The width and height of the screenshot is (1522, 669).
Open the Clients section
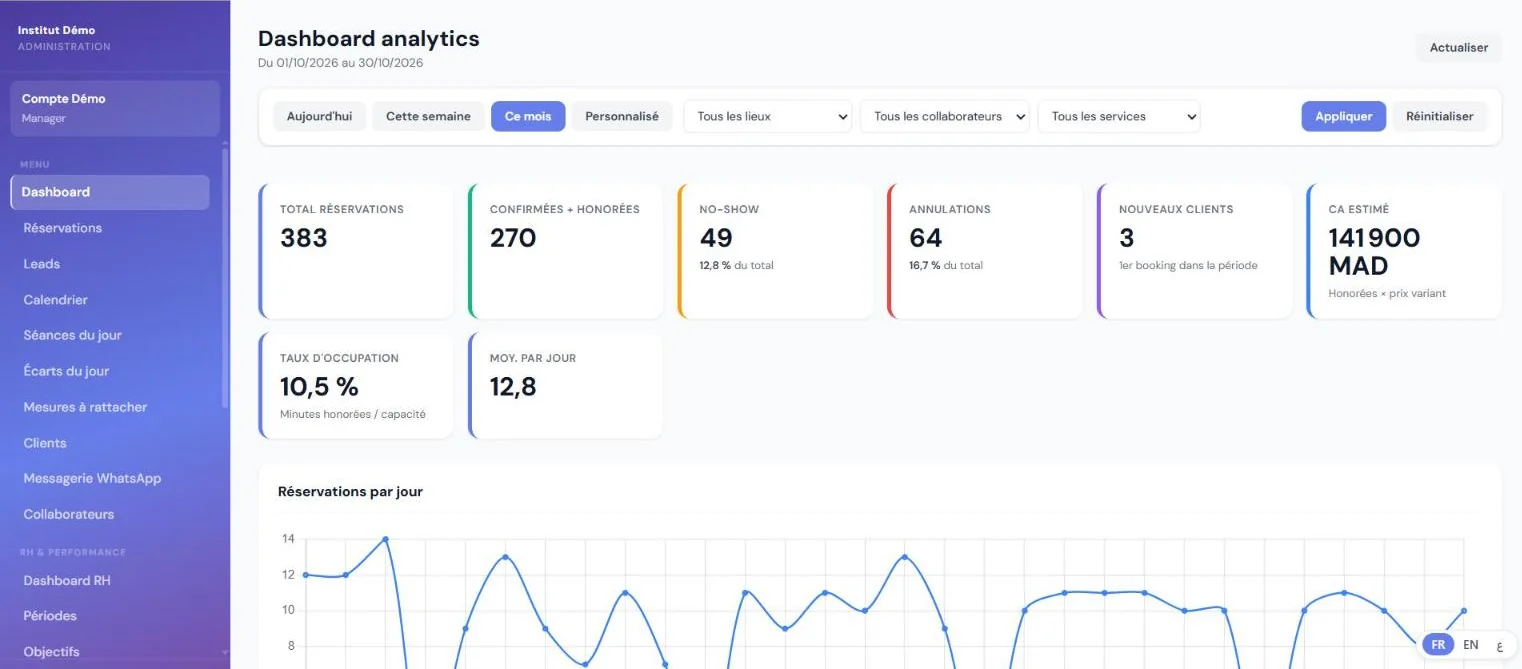[x=110, y=443]
